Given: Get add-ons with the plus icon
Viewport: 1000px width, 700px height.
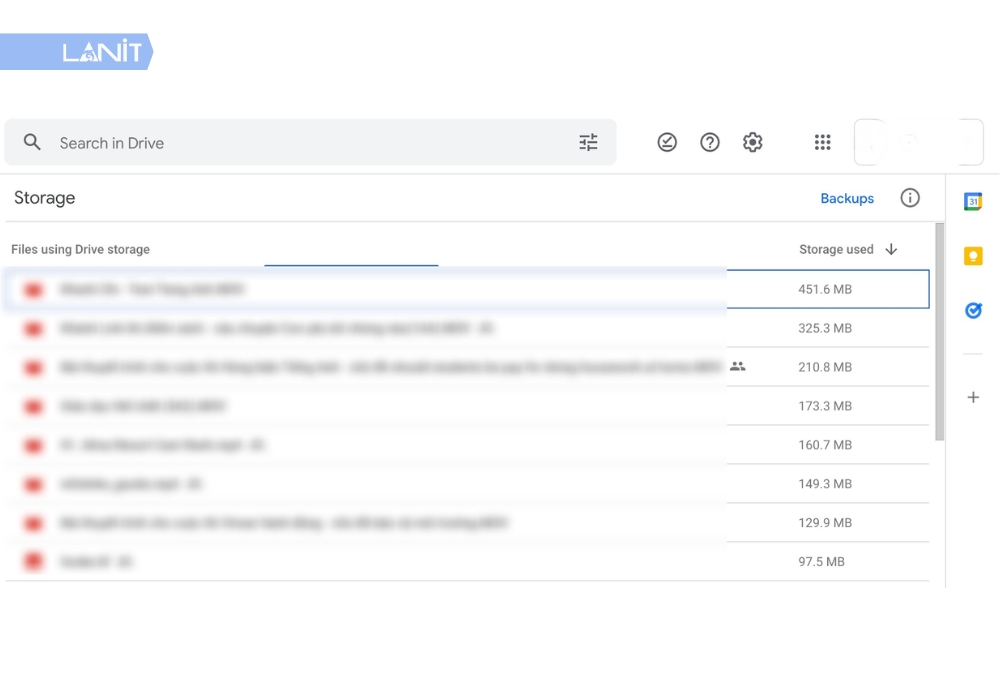Looking at the screenshot, I should (x=973, y=397).
